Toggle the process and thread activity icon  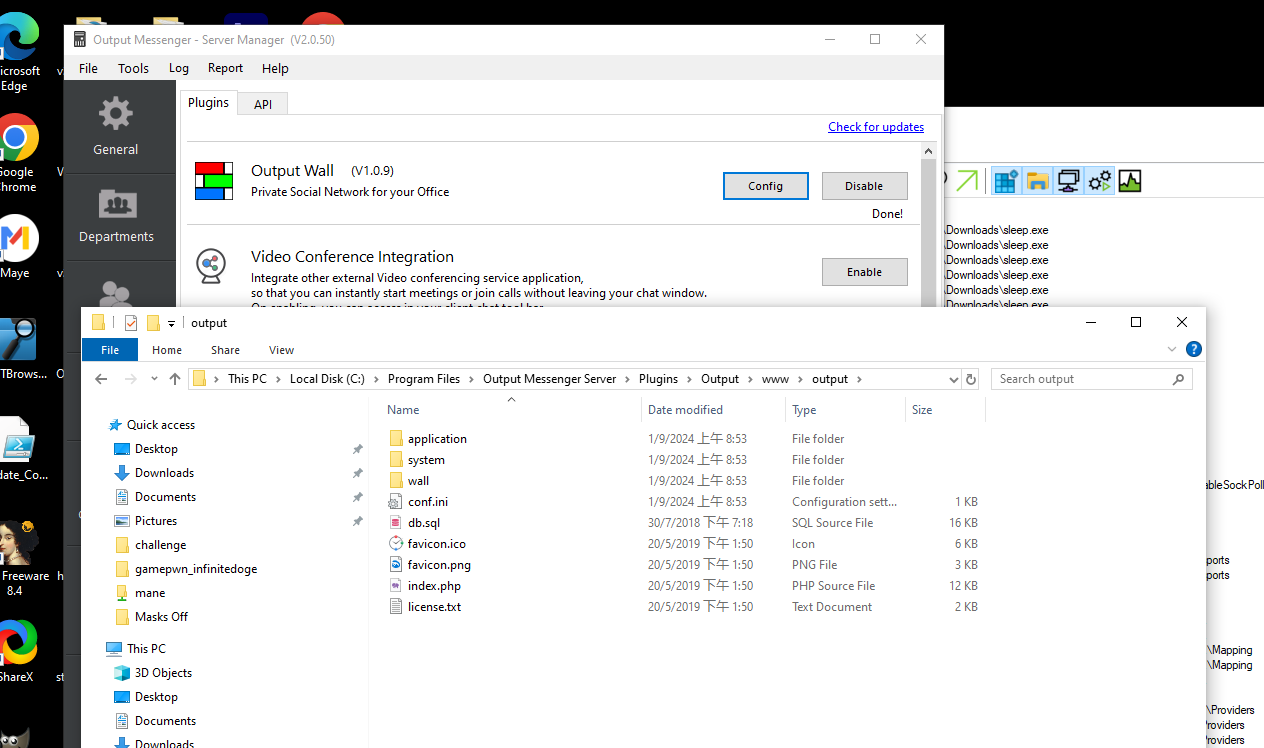[1099, 181]
